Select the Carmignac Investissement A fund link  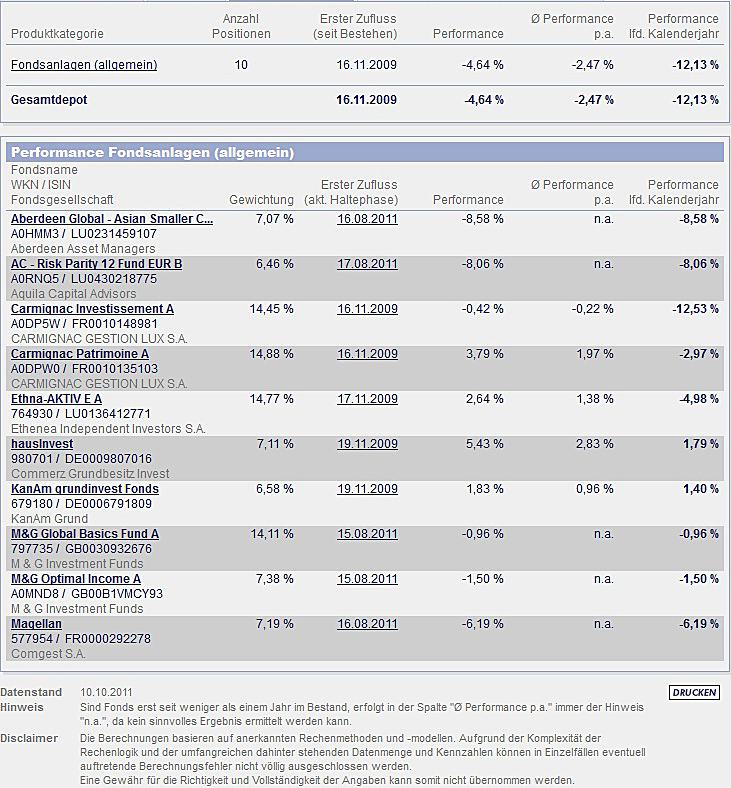[92, 309]
